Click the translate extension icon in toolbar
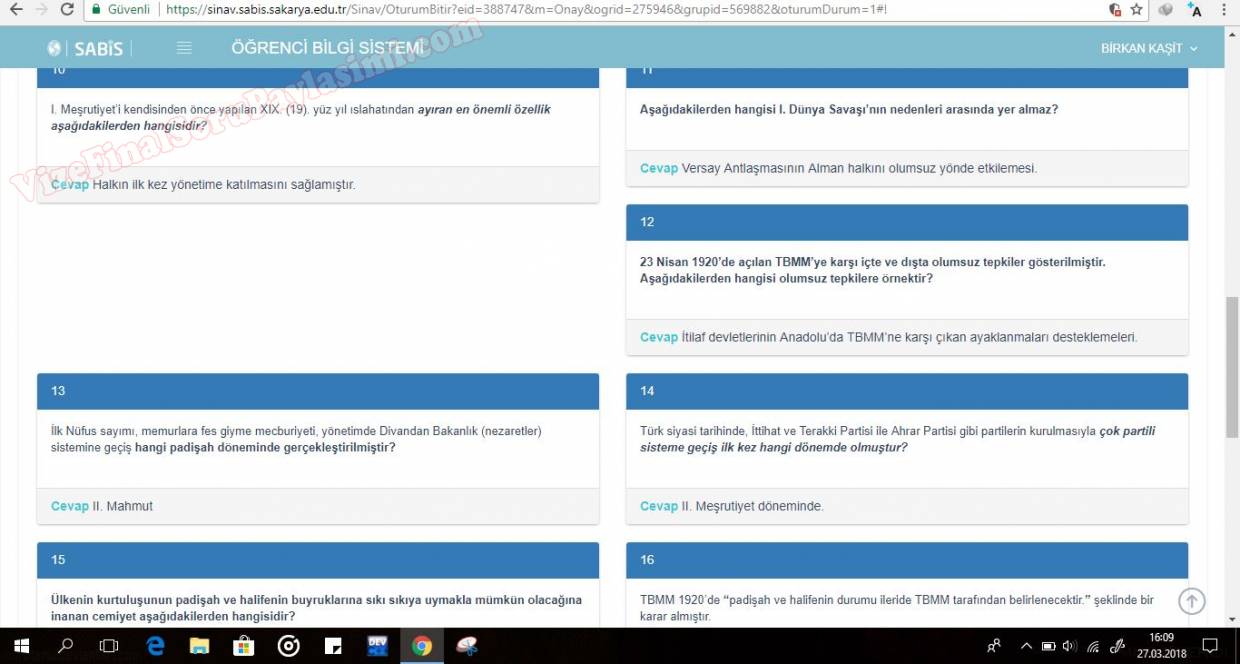This screenshot has height=664, width=1240. pyautogui.click(x=1194, y=10)
